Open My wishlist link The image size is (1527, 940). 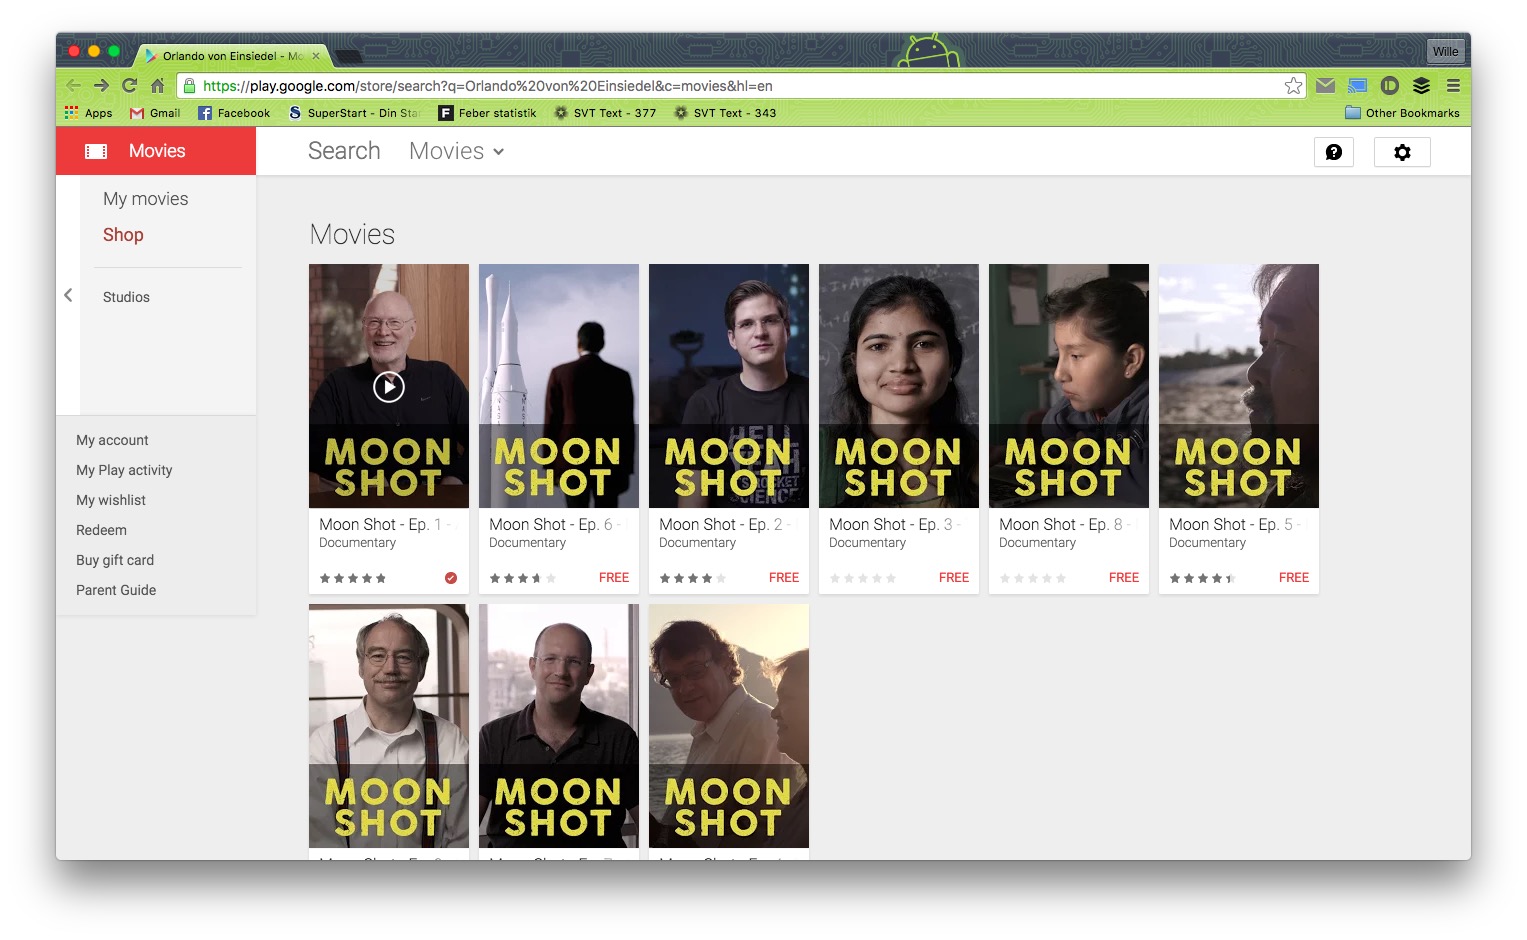pos(111,500)
